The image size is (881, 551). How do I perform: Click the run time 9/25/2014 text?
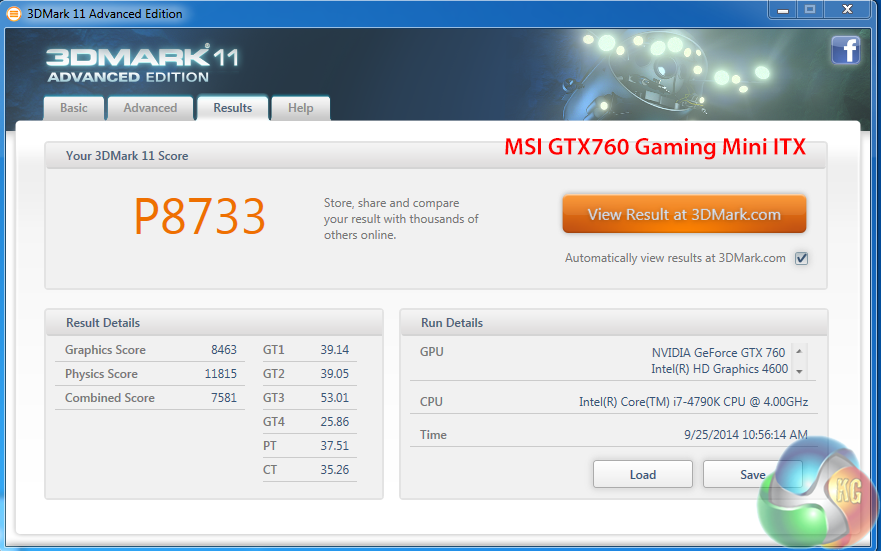[746, 435]
